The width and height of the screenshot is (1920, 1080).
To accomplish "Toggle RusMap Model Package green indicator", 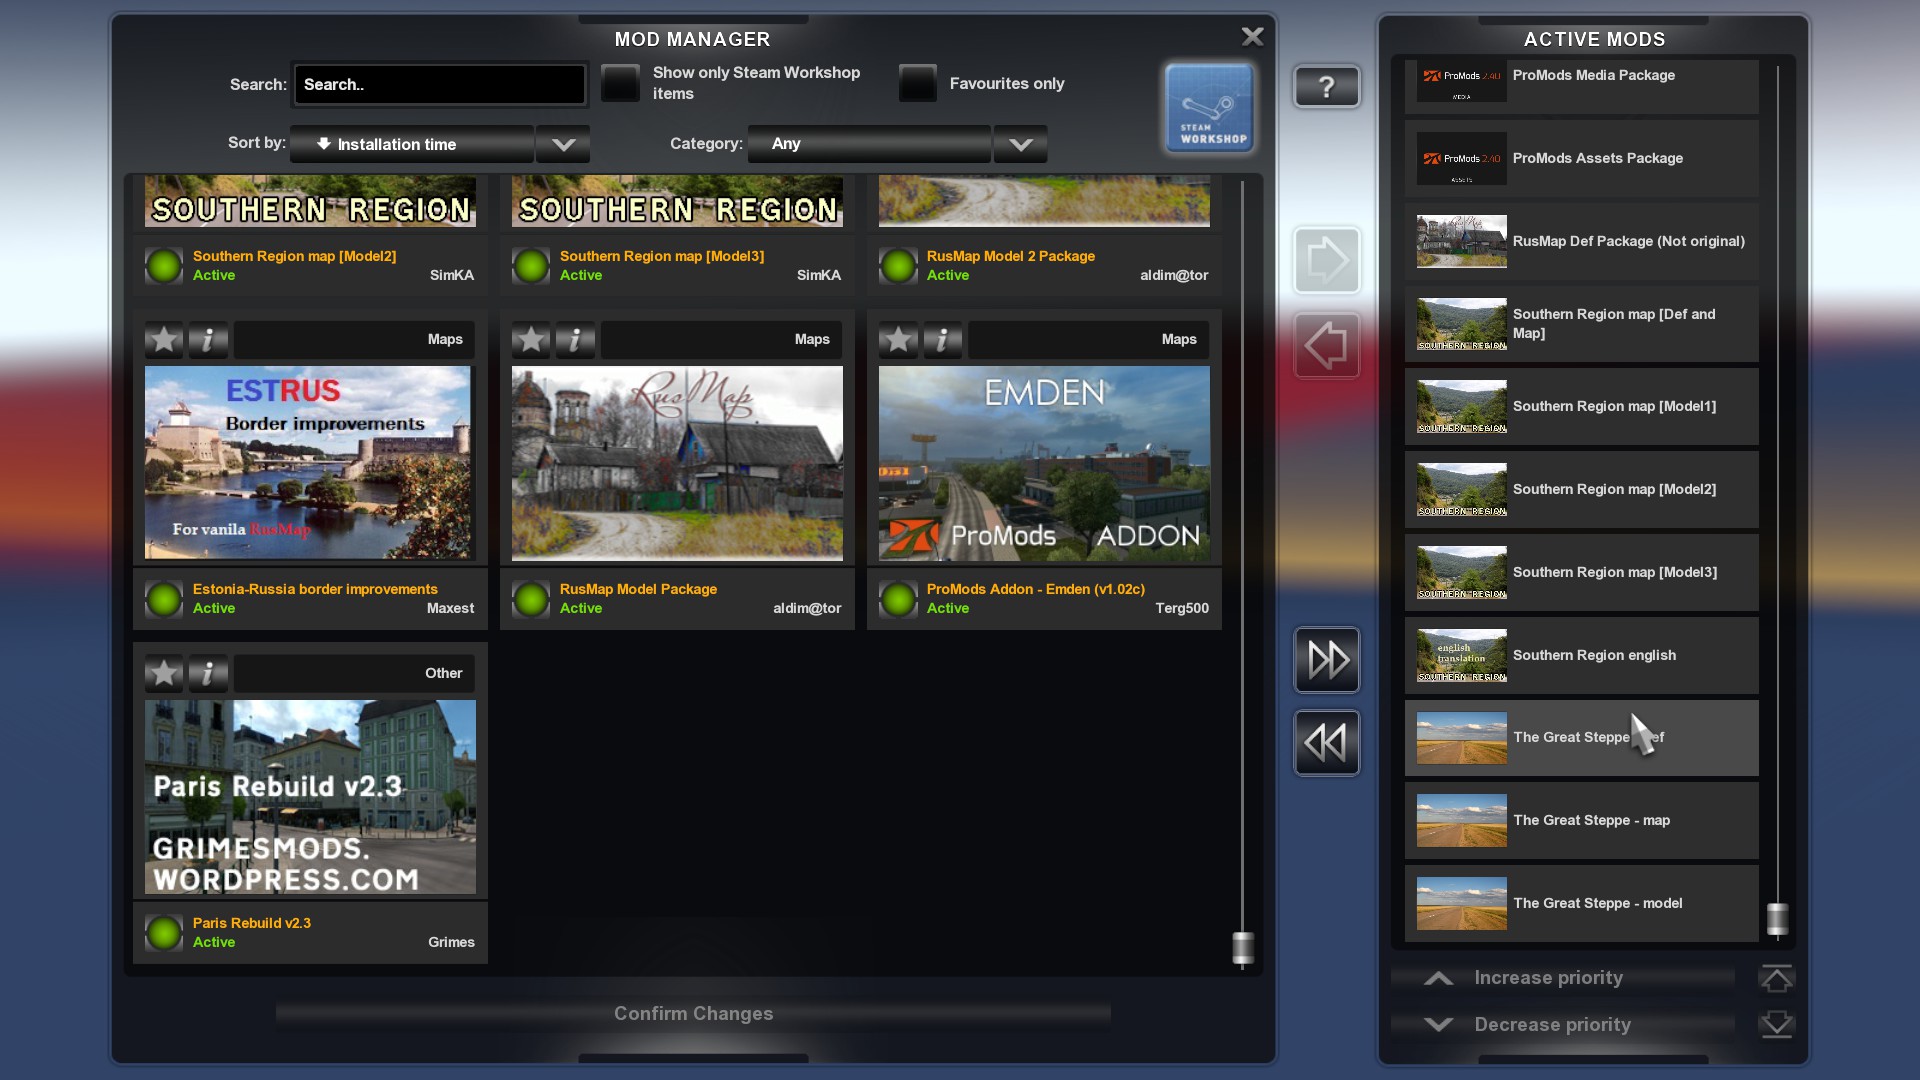I will (531, 599).
